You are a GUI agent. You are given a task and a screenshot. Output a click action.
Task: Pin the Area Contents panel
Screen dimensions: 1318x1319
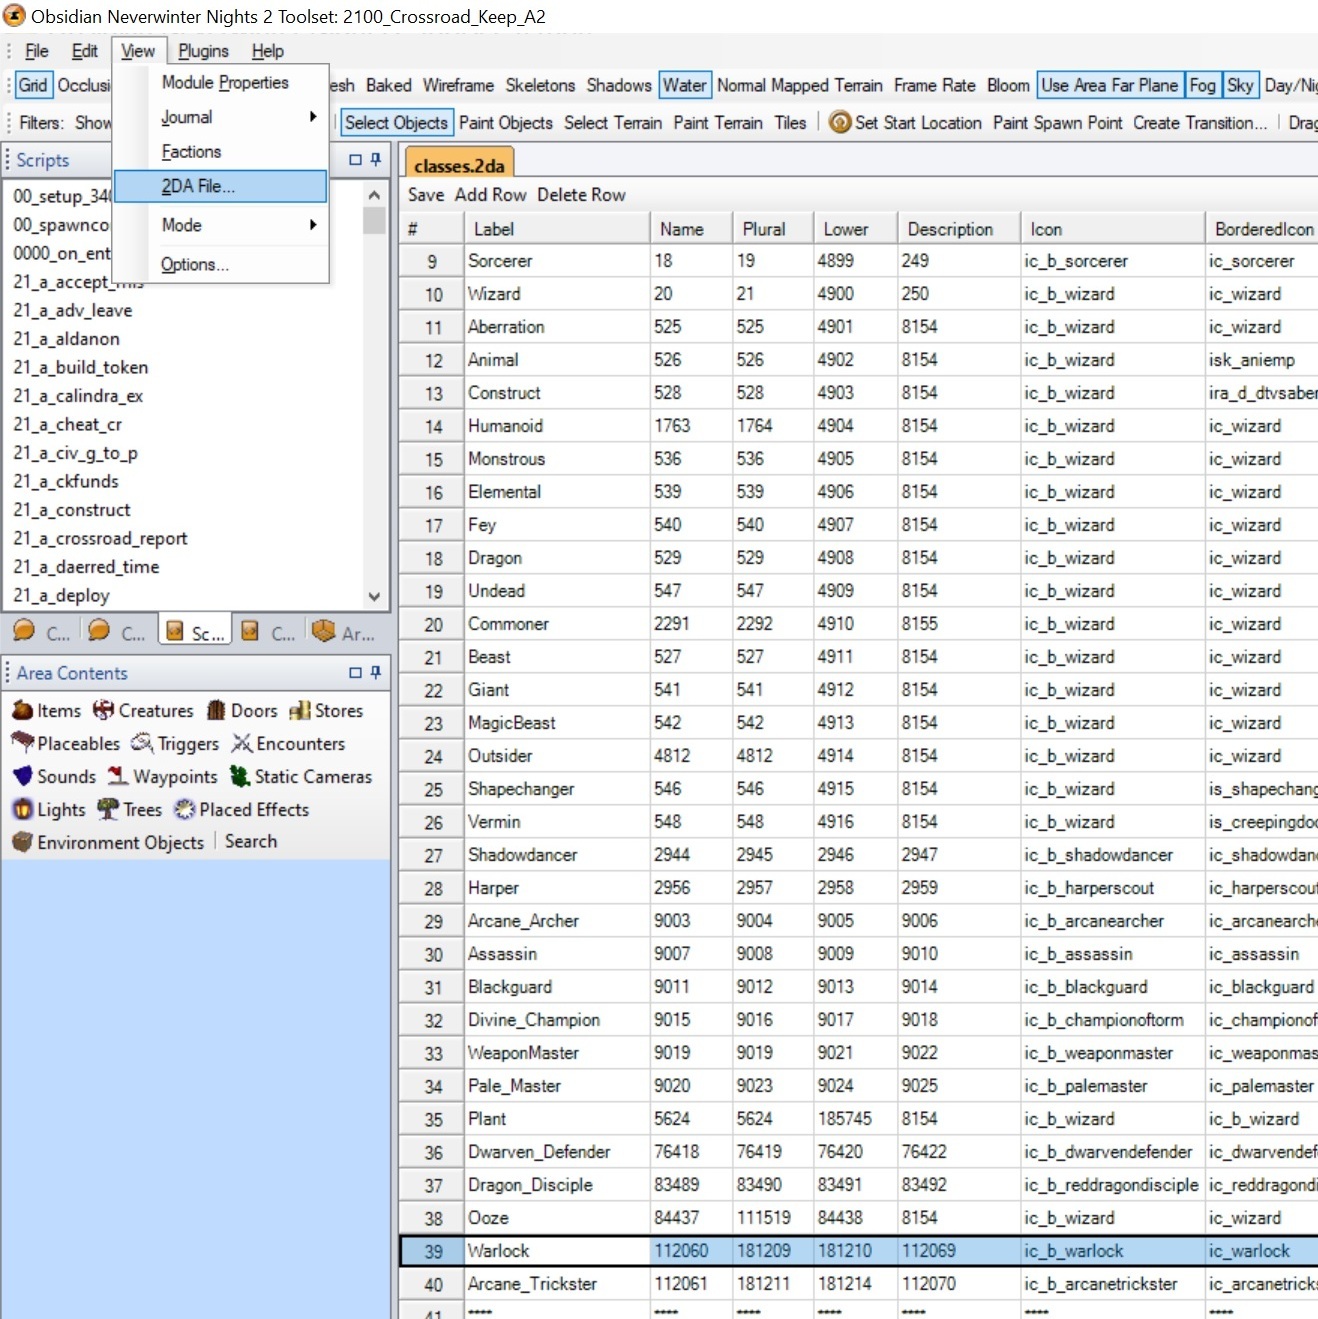pos(376,672)
